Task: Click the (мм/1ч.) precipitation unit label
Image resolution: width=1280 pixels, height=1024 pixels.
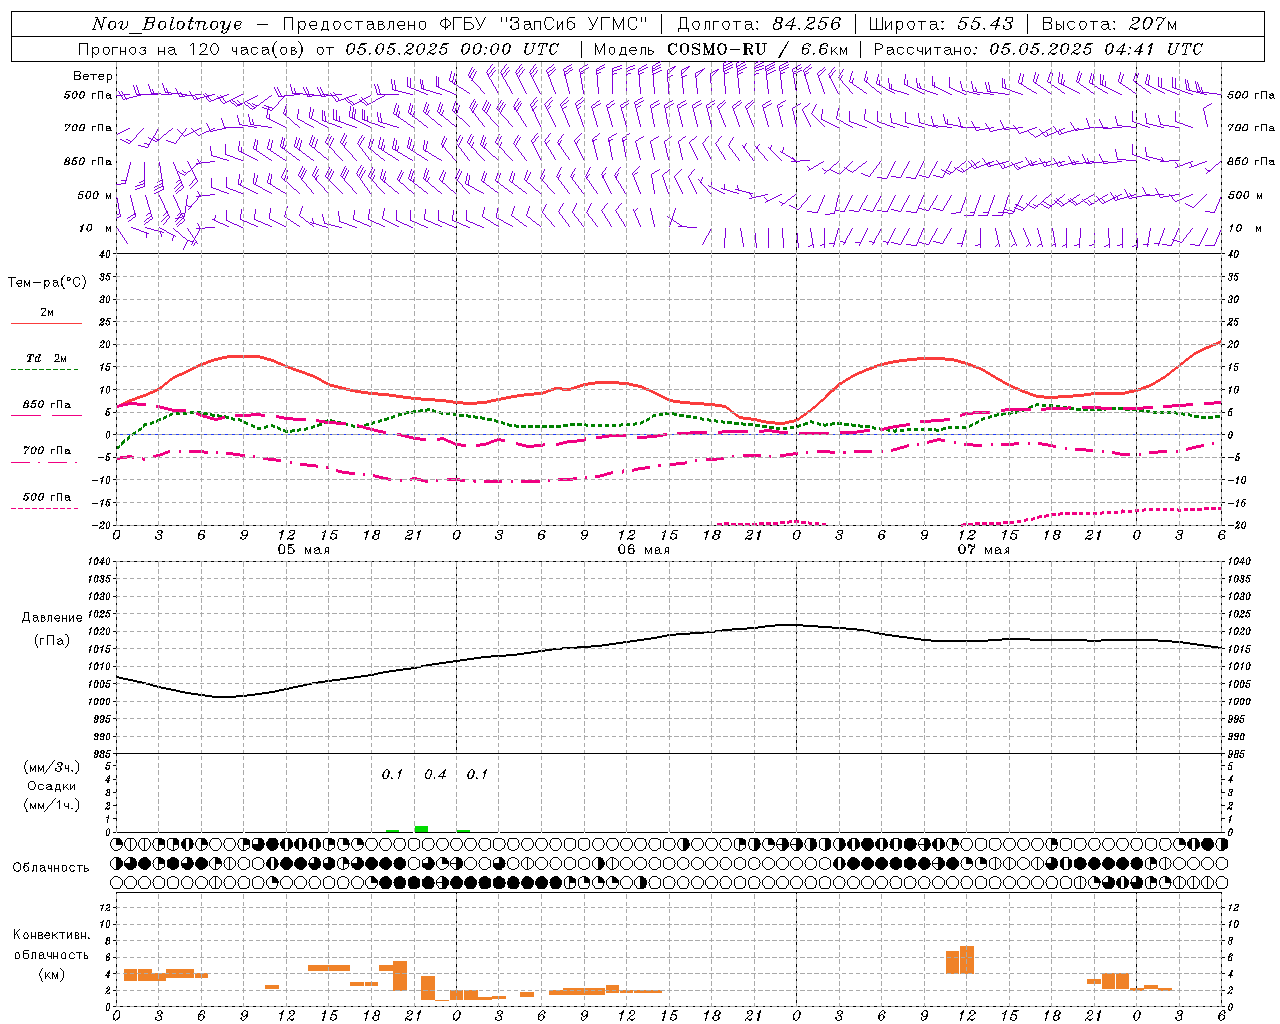Action: click(x=50, y=805)
